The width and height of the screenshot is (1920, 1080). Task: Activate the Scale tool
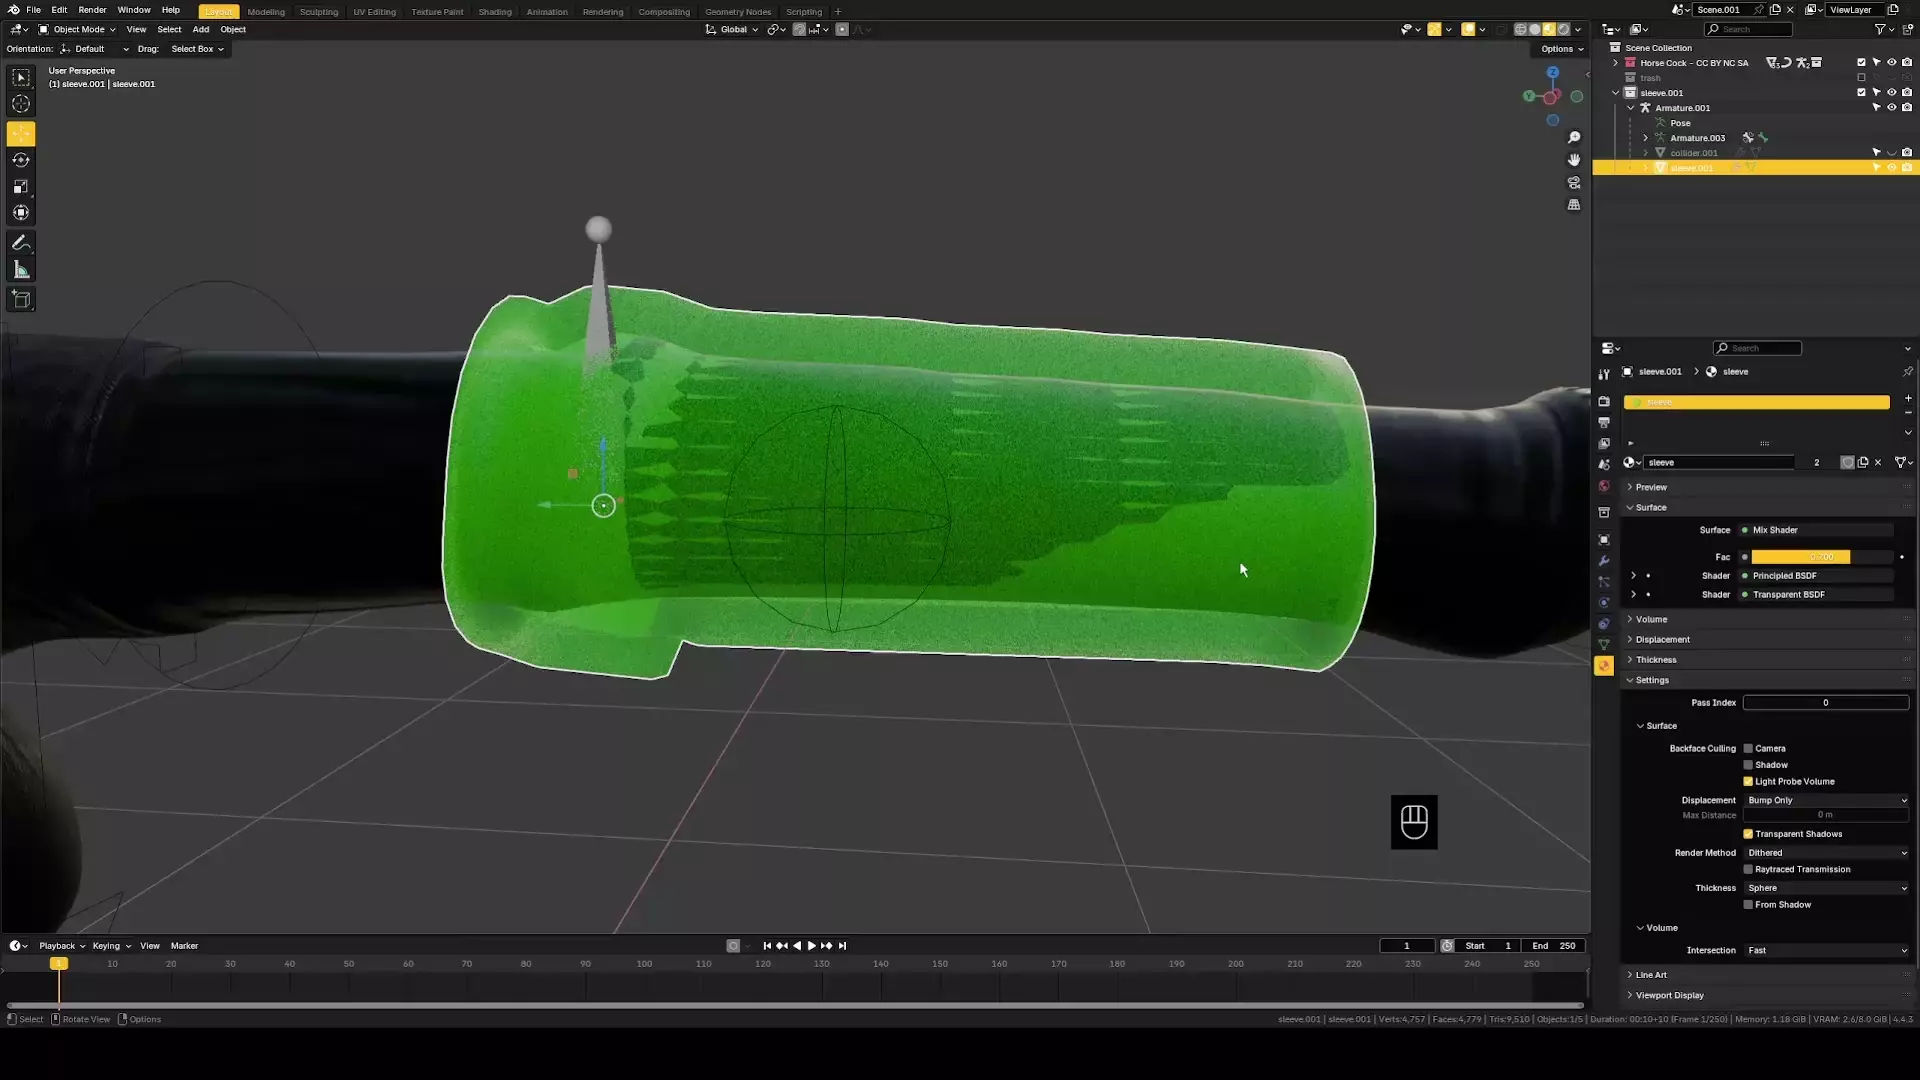[21, 187]
